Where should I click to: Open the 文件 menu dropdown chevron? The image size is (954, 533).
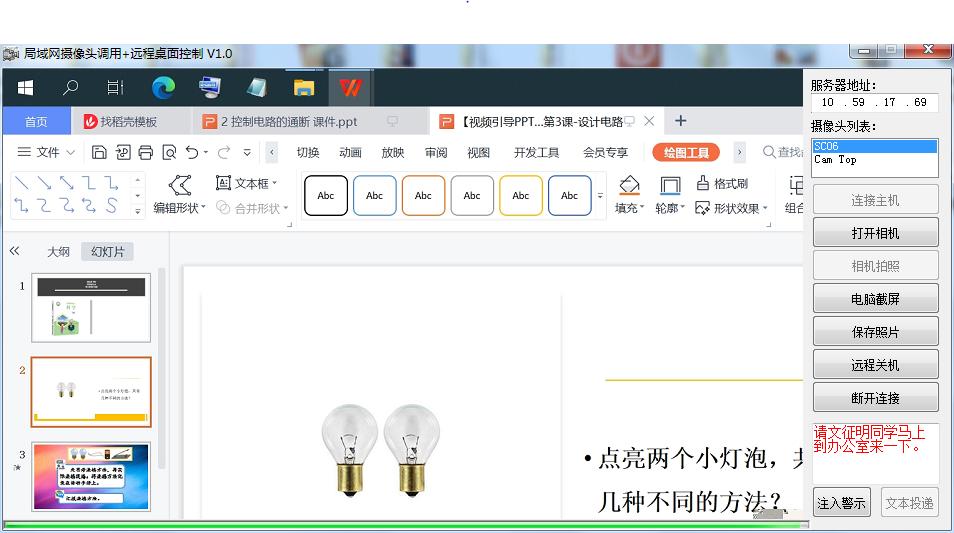pos(70,152)
